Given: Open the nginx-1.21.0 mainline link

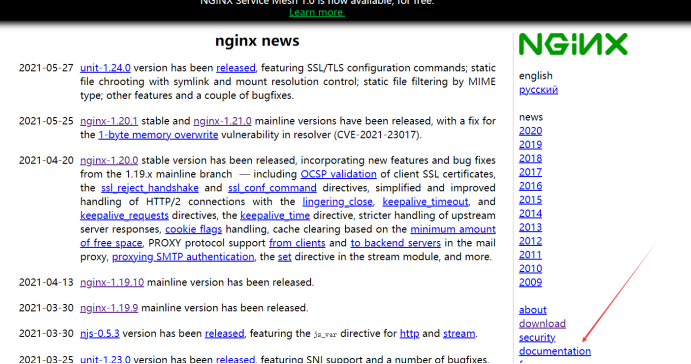Looking at the screenshot, I should pyautogui.click(x=222, y=121).
